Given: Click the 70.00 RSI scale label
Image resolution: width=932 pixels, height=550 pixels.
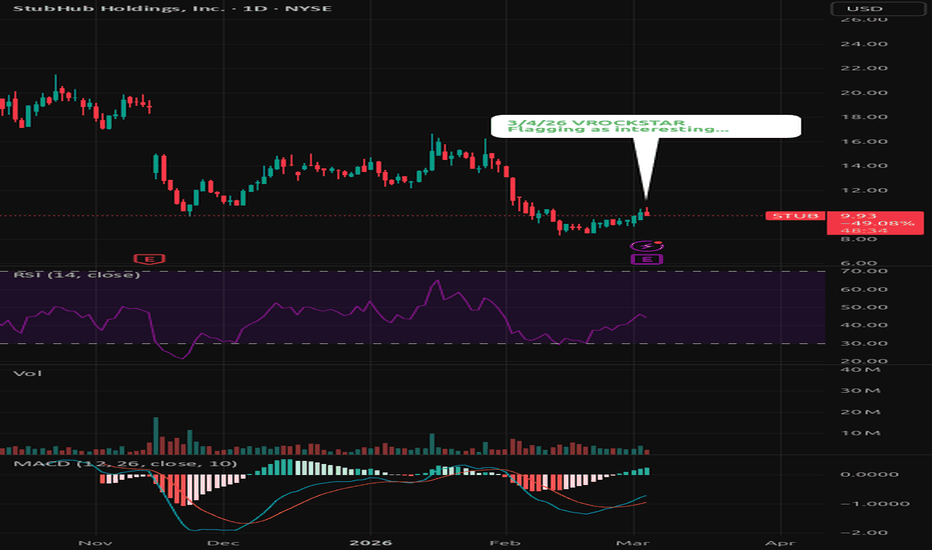Looking at the screenshot, I should click(x=864, y=271).
